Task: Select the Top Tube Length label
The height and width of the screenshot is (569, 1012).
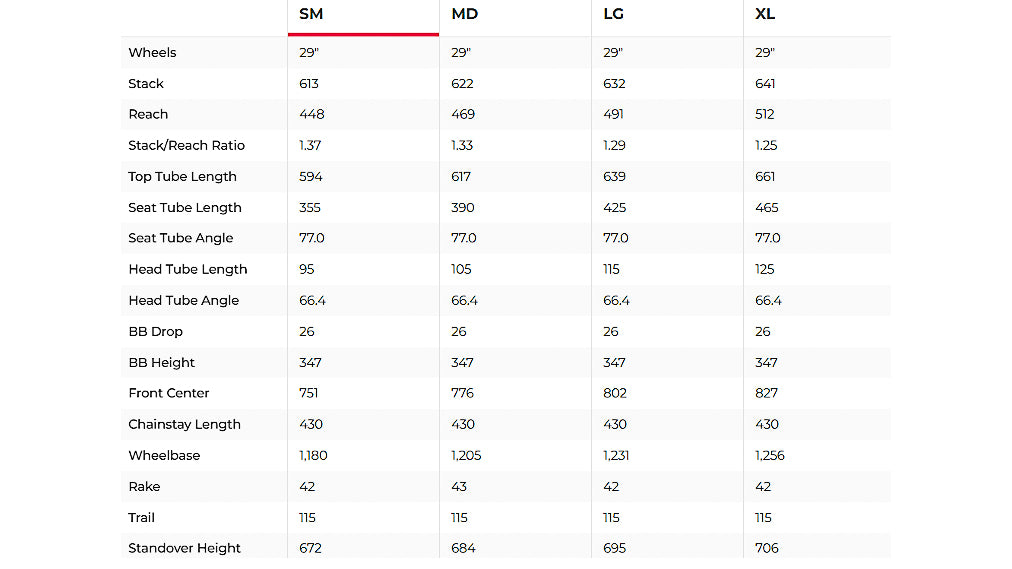Action: point(182,177)
